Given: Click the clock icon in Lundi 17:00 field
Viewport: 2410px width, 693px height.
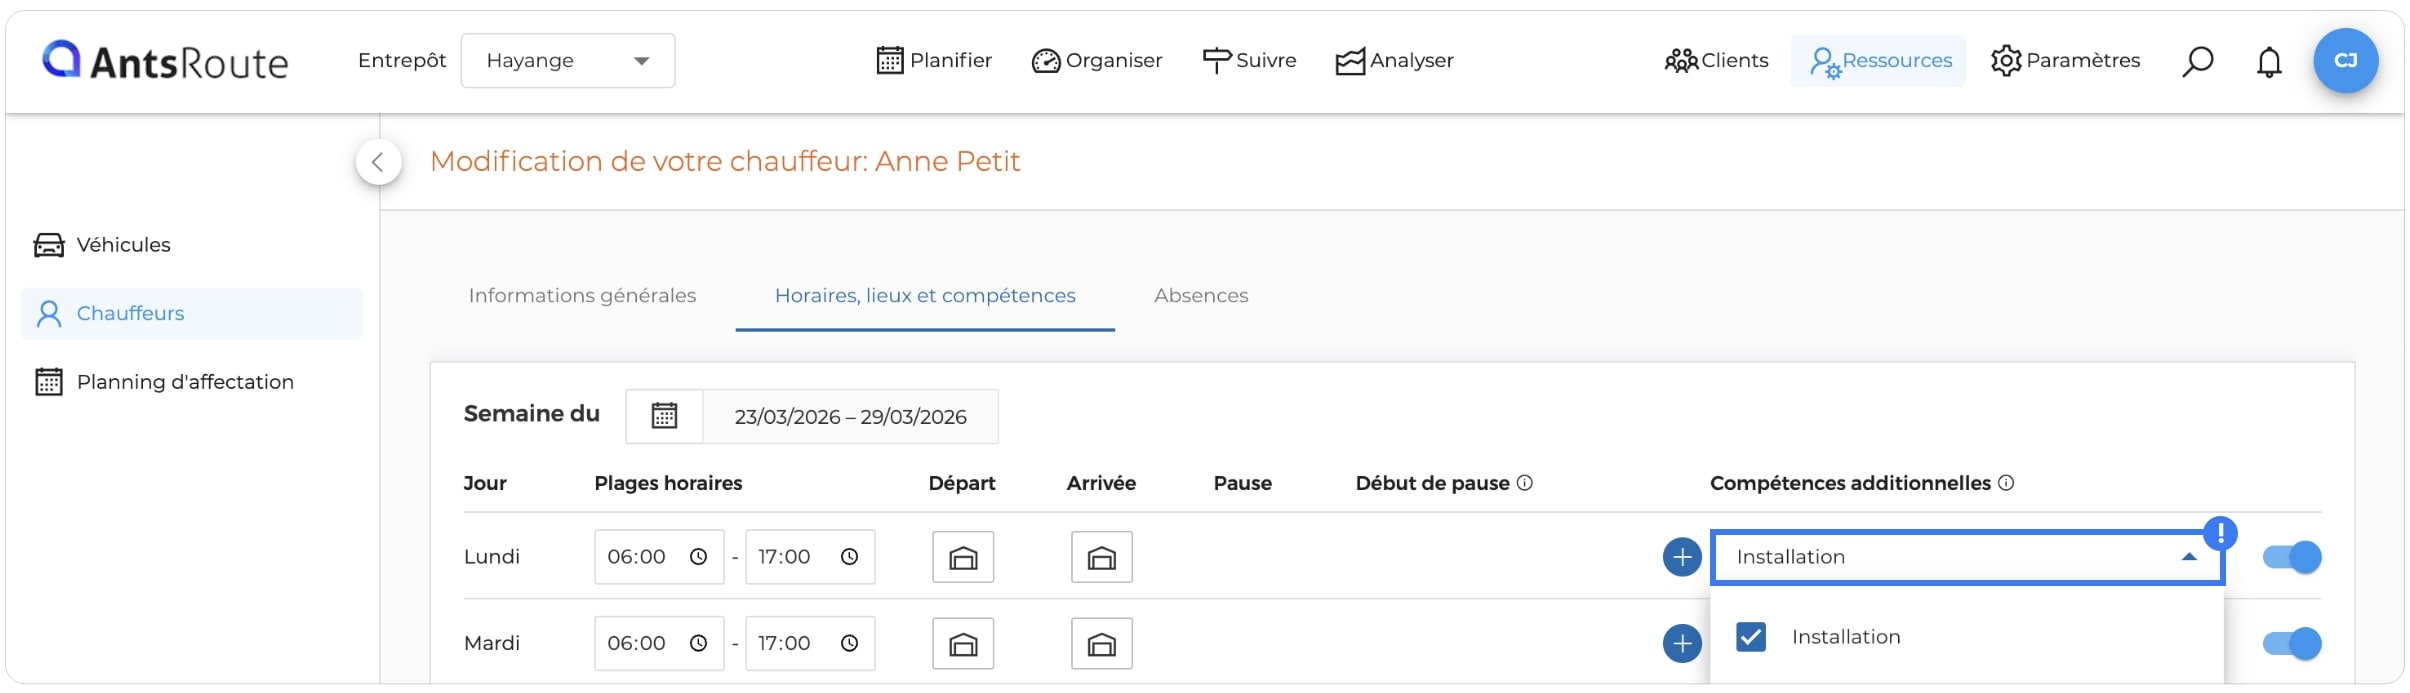Looking at the screenshot, I should click(850, 557).
